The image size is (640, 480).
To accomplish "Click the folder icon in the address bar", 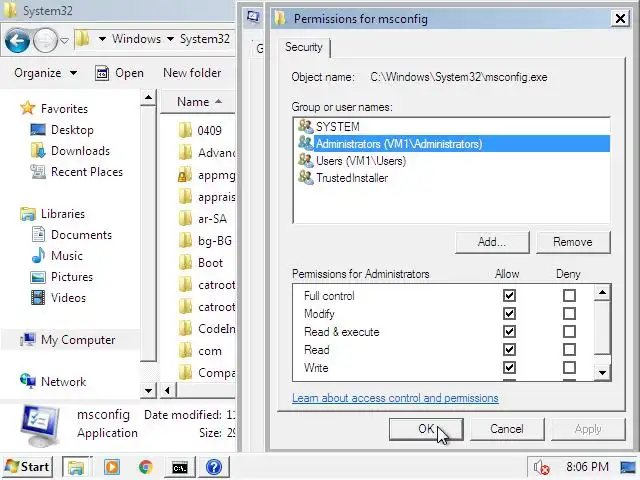I will click(x=83, y=40).
